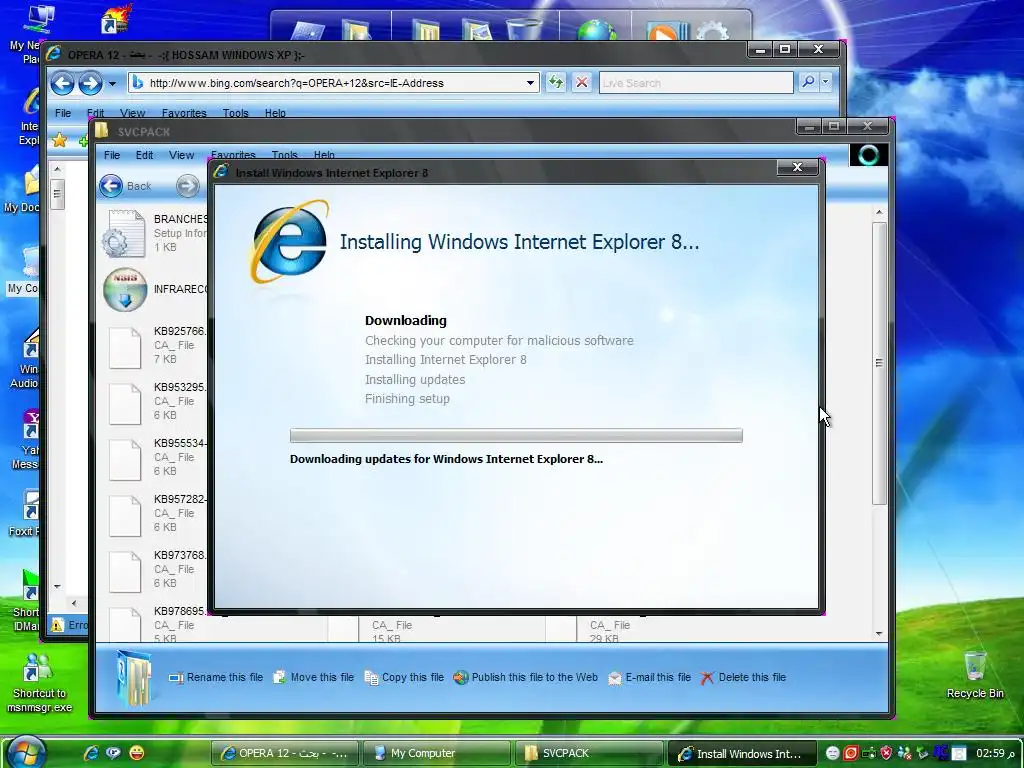
Task: Click the Windows Start orb
Action: 25,752
